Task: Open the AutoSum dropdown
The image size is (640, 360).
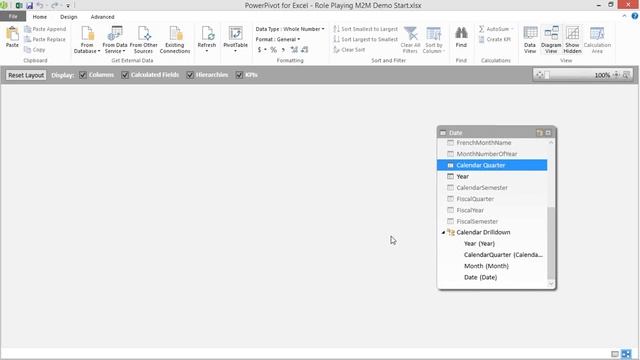Action: (x=496, y=29)
